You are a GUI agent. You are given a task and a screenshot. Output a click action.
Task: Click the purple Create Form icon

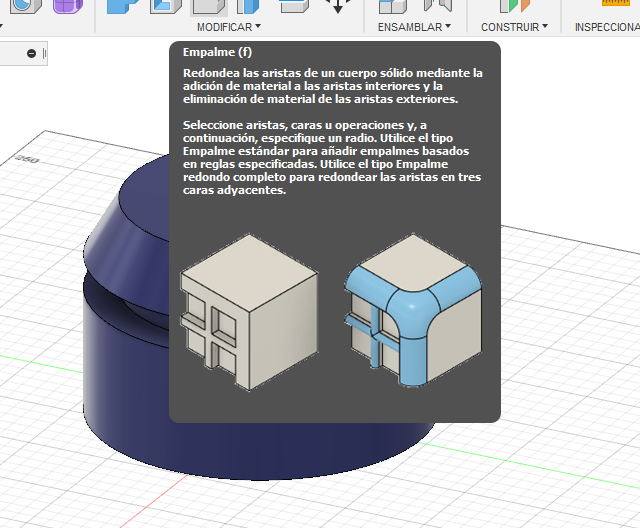(x=68, y=6)
